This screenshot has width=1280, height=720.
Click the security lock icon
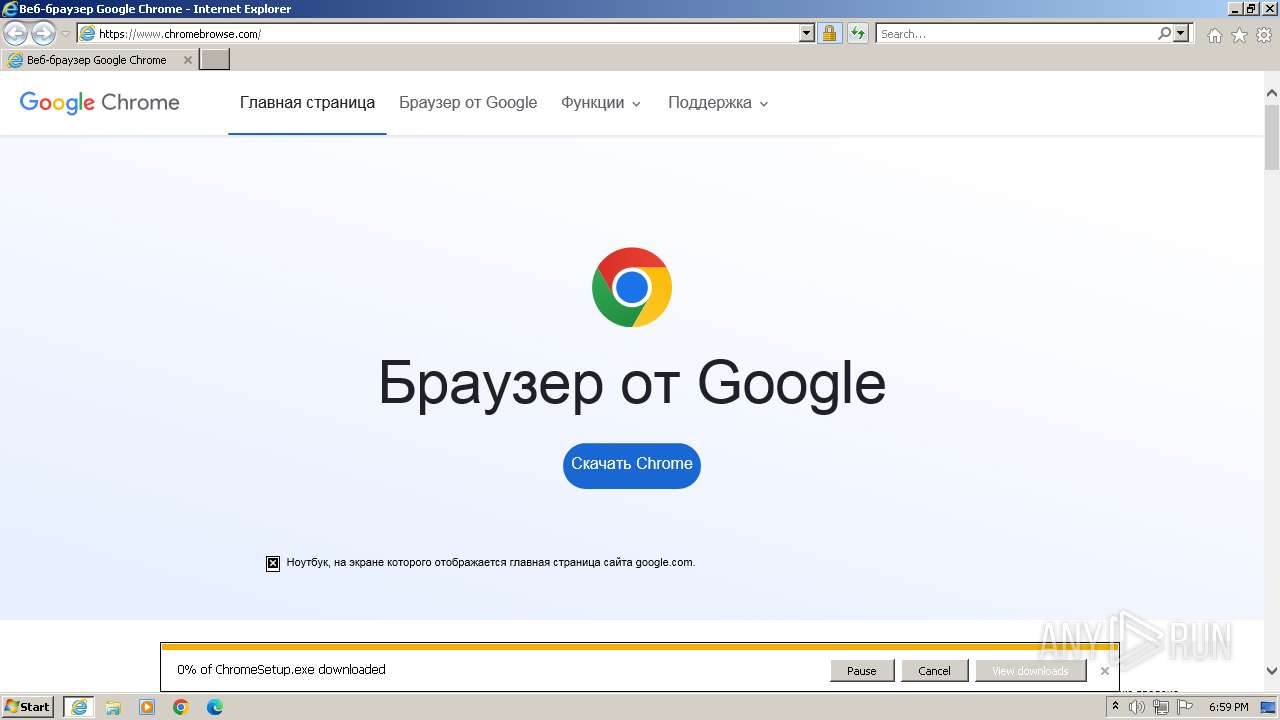[829, 33]
